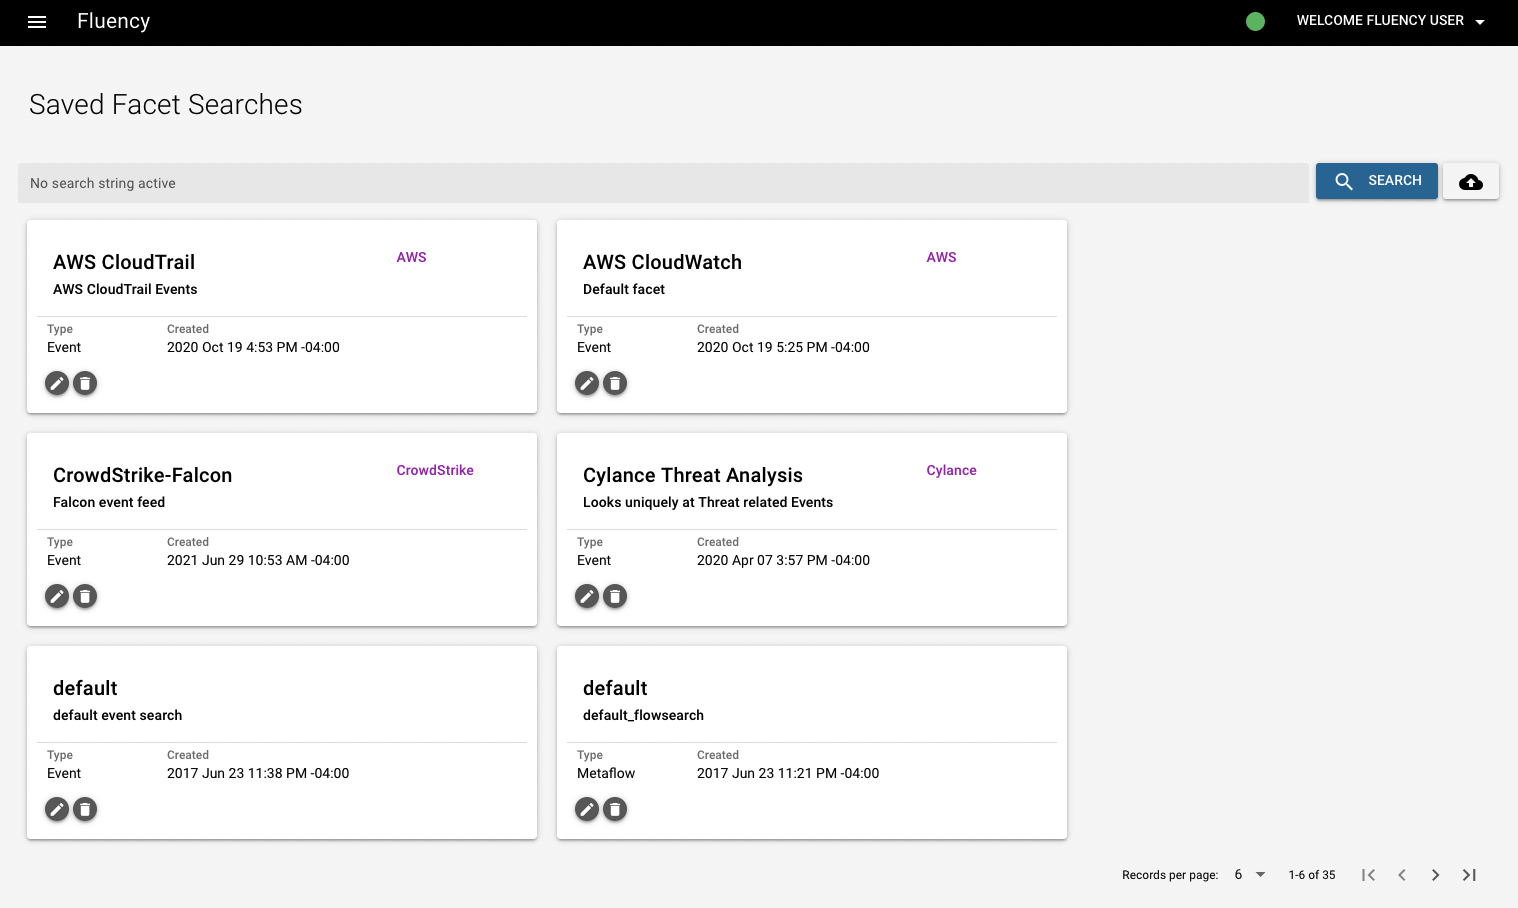
Task: Open the hamburger navigation menu
Action: point(37,21)
